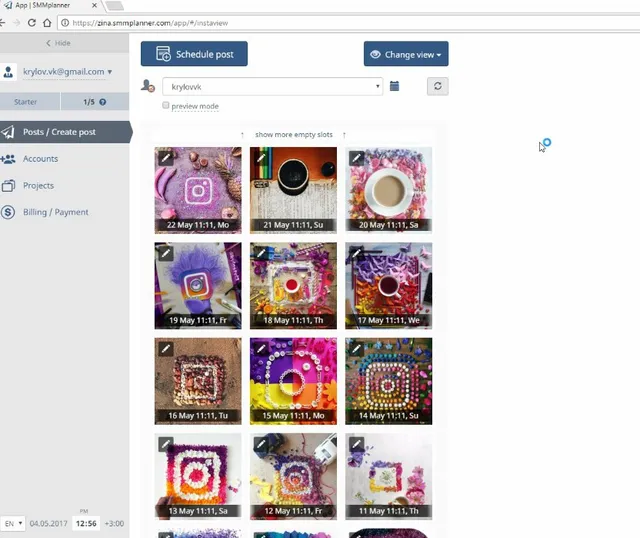Screen dimensions: 640x538
Task: Open the 22 May Mo post thumbnail
Action: 198,190
